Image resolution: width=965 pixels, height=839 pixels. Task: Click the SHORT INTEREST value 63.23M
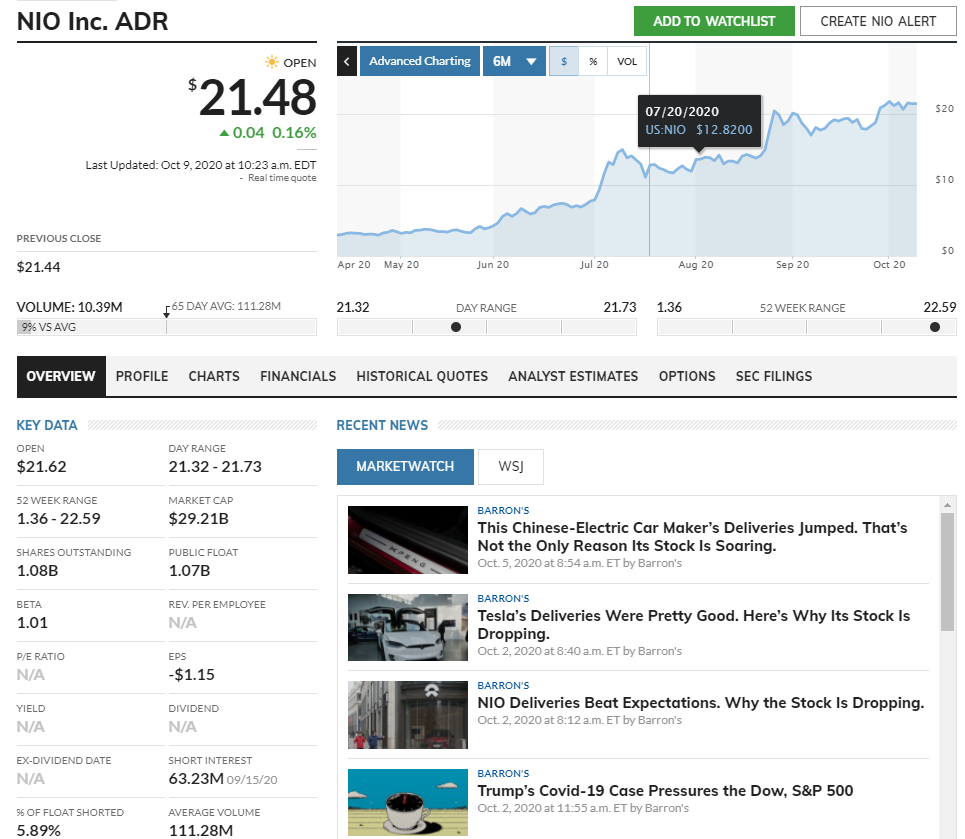(196, 779)
